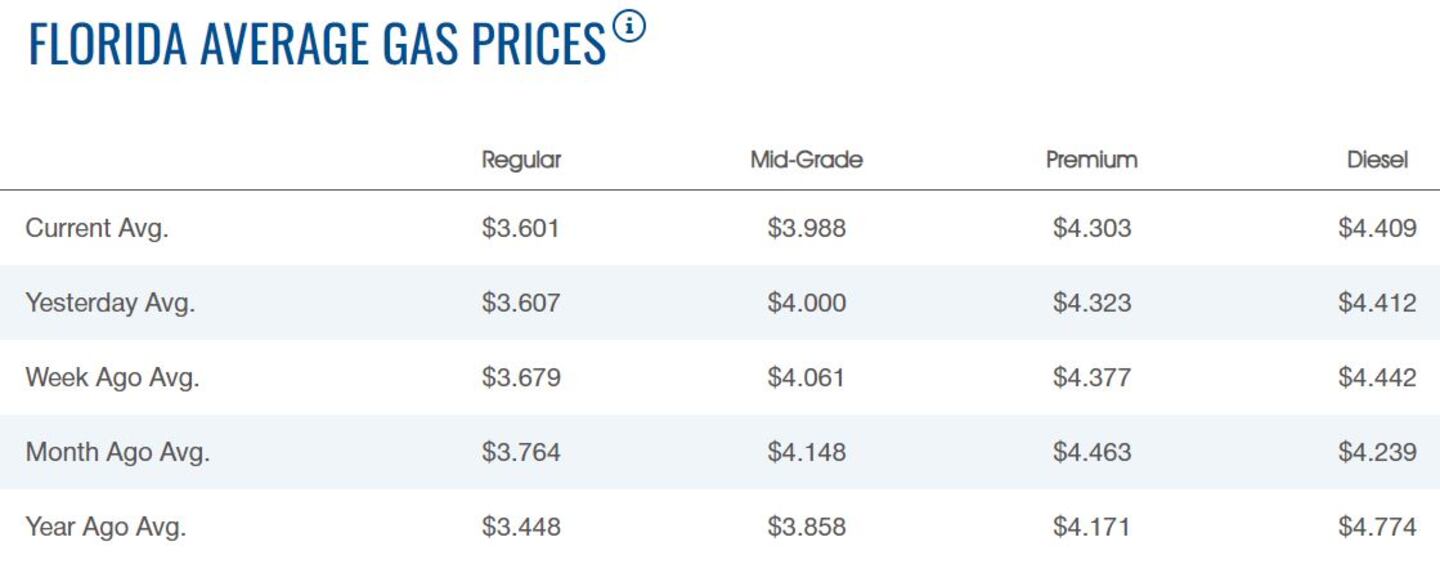The height and width of the screenshot is (582, 1440).
Task: Select the Mid-Grade column header
Action: point(806,159)
